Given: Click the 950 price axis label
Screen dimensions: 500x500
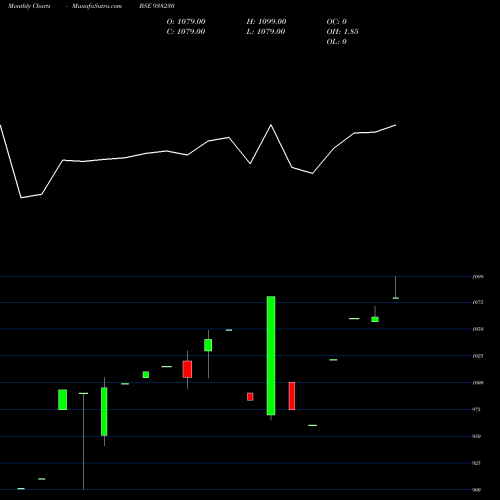Looking at the screenshot, I should 477,436.
